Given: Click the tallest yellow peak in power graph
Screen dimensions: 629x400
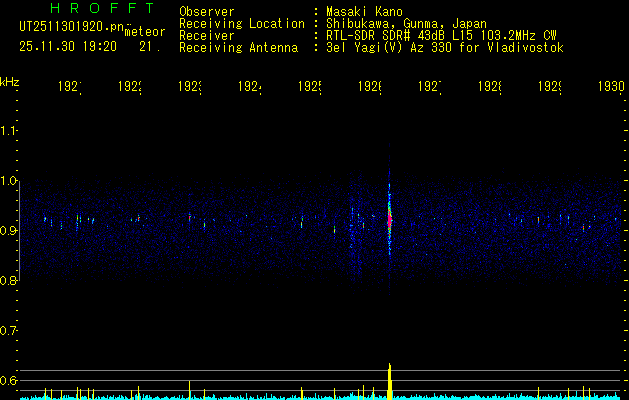Looking at the screenshot, I should tap(389, 381).
